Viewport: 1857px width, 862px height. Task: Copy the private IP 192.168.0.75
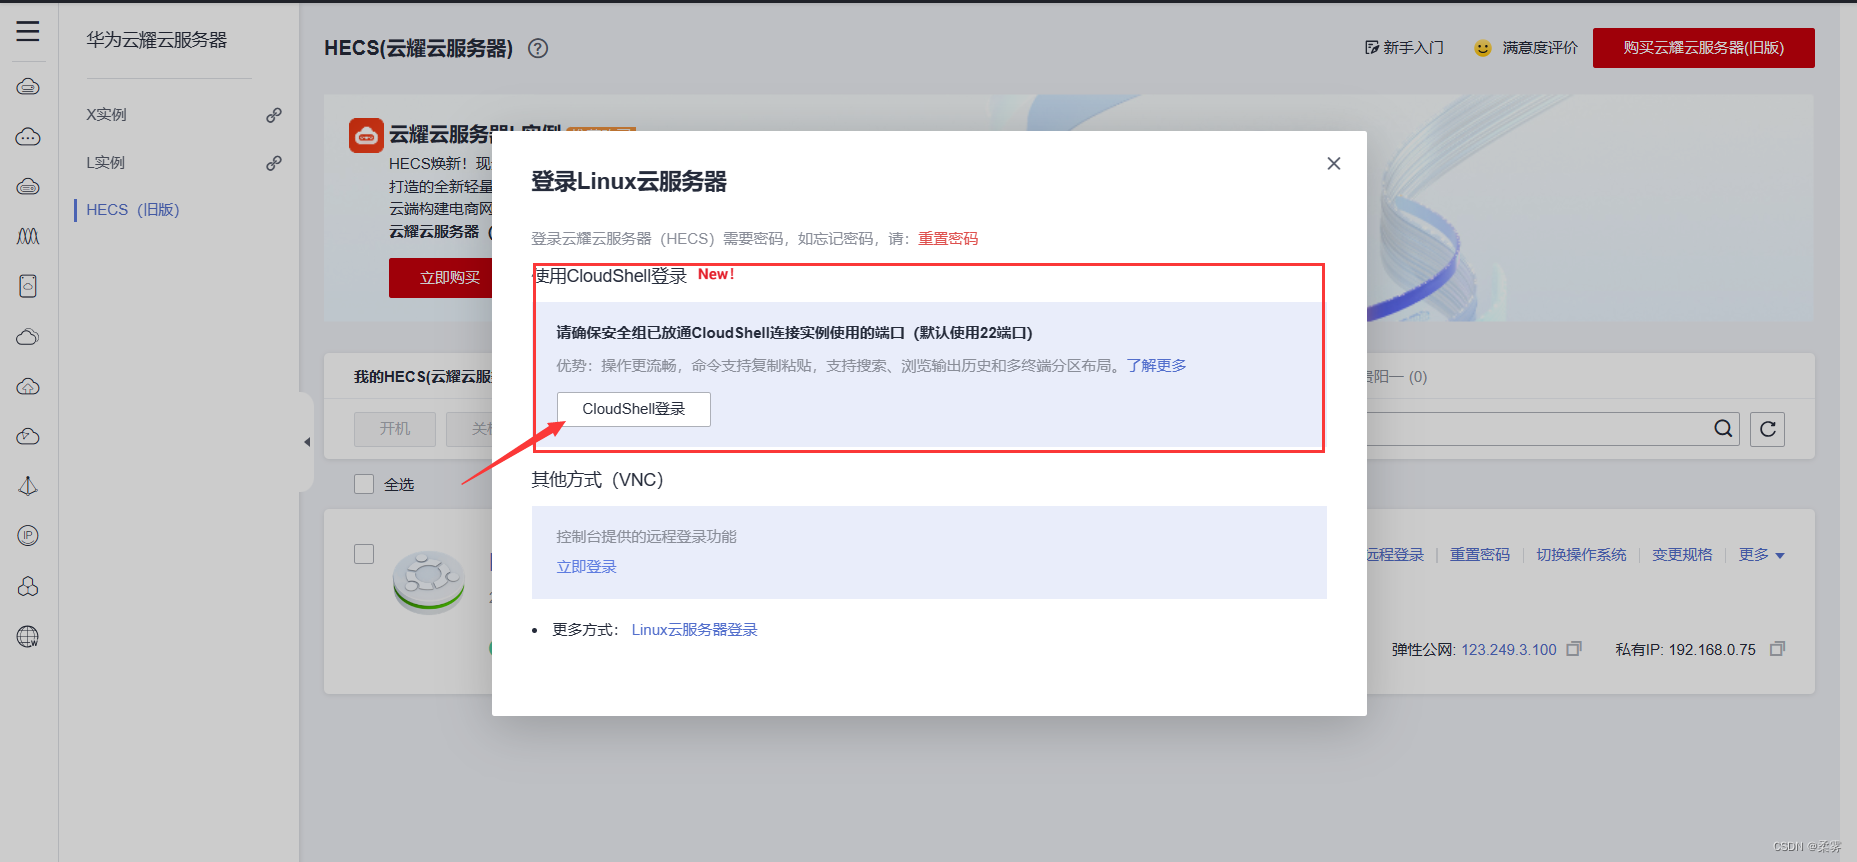pyautogui.click(x=1777, y=649)
